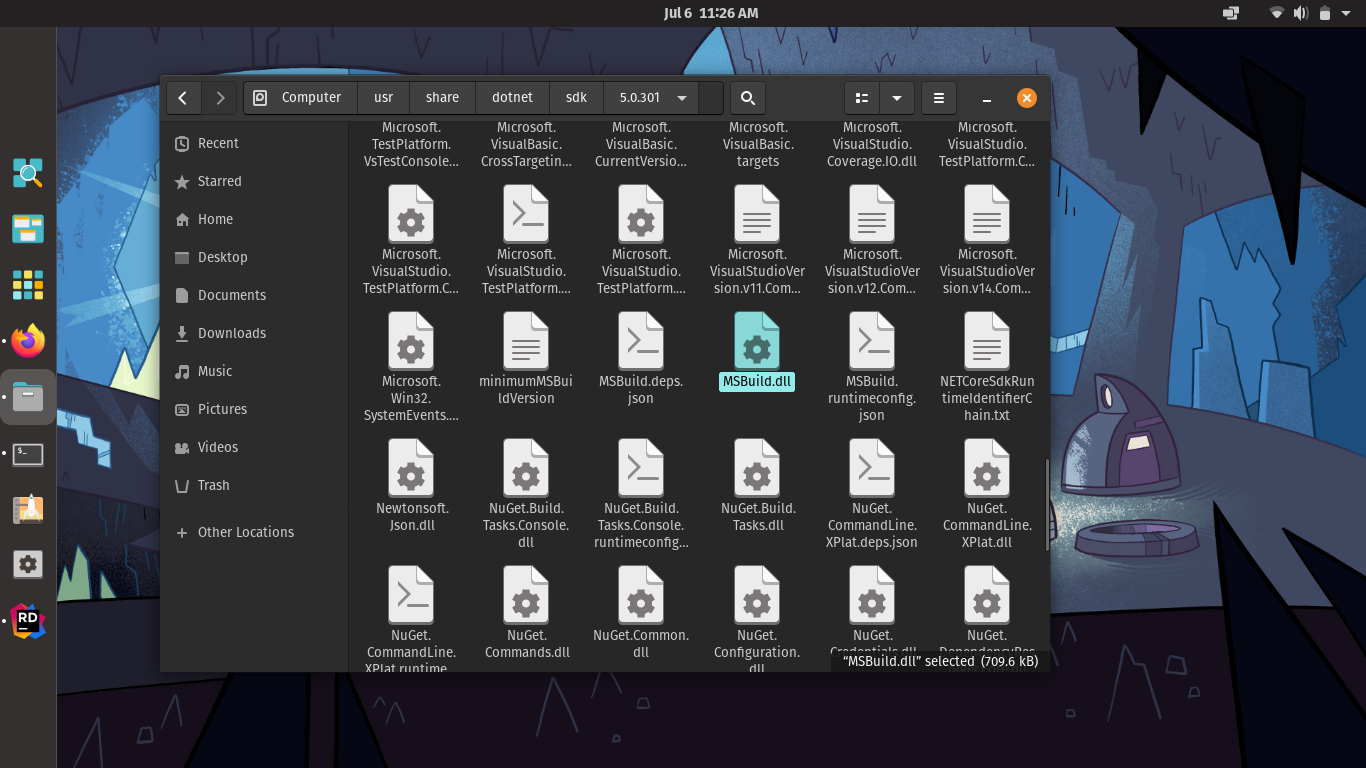1366x768 pixels.
Task: Select the NuGet.CommandLine.XPlat.dll file icon
Action: (987, 468)
